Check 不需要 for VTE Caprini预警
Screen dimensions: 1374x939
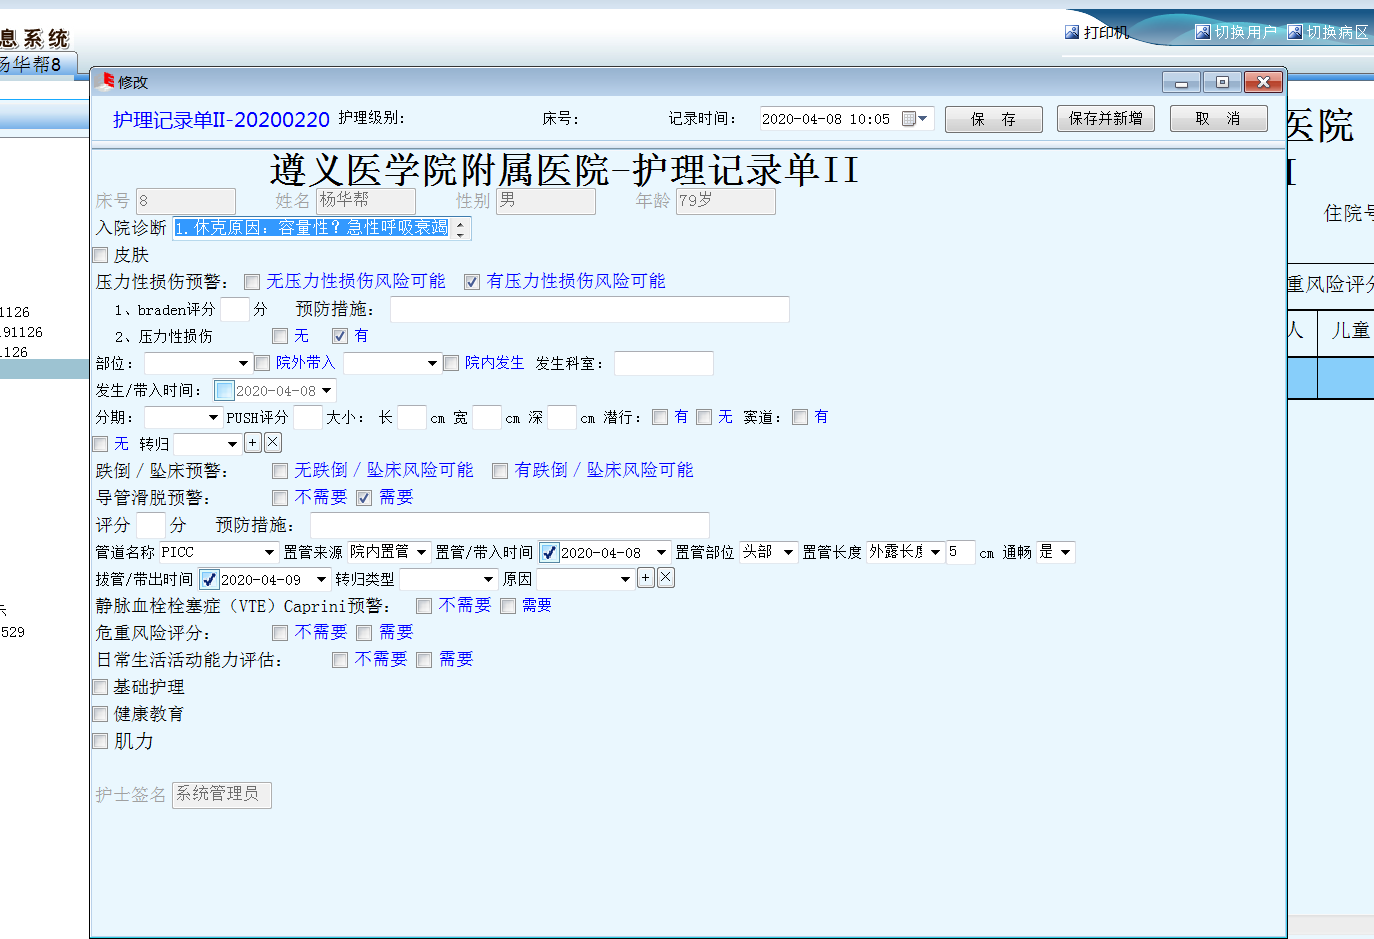tap(424, 606)
